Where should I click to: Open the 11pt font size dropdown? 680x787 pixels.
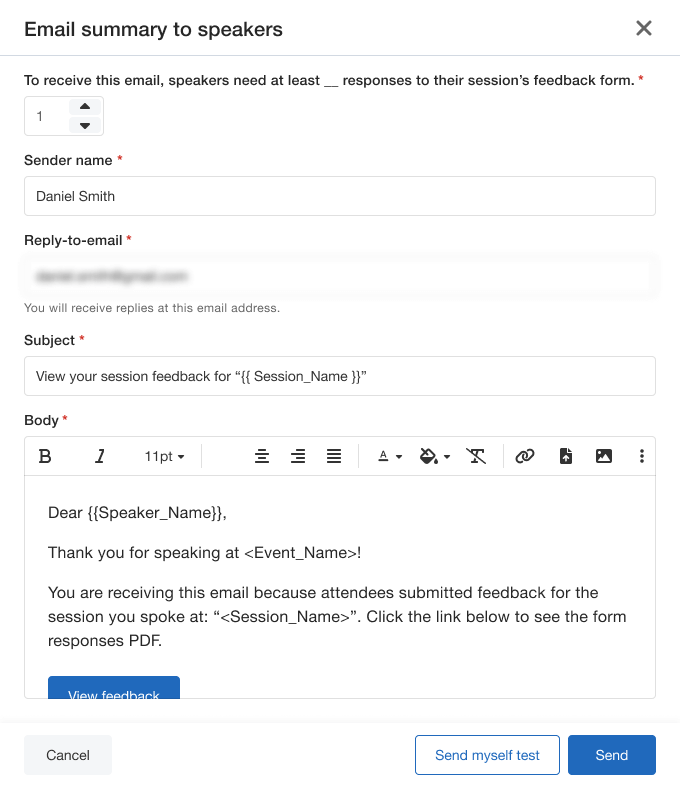point(165,456)
